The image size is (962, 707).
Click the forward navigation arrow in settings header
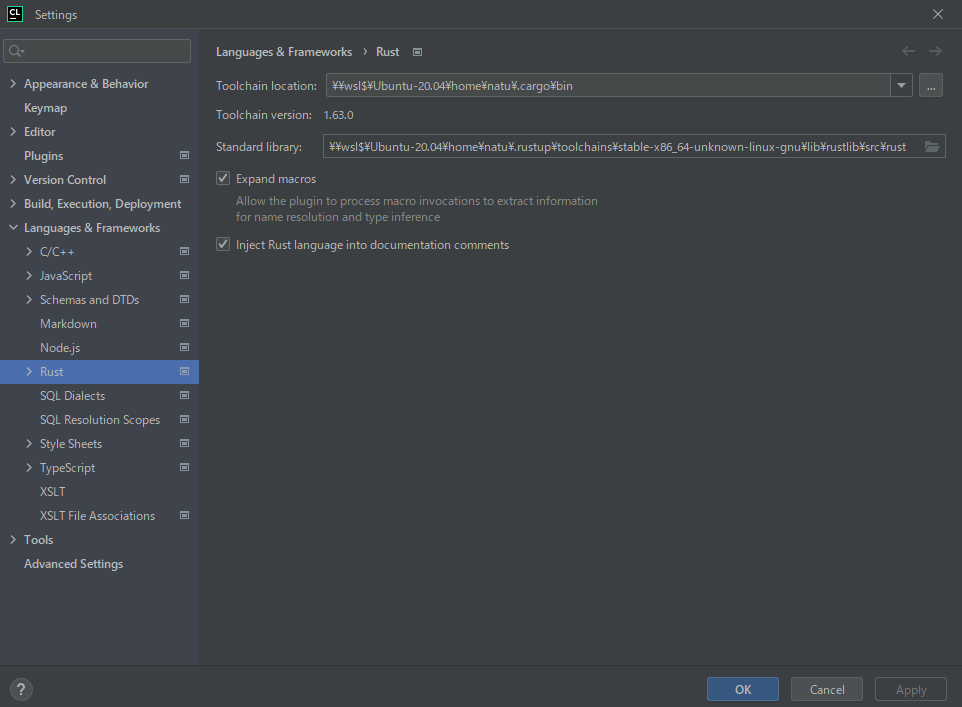pyautogui.click(x=936, y=51)
